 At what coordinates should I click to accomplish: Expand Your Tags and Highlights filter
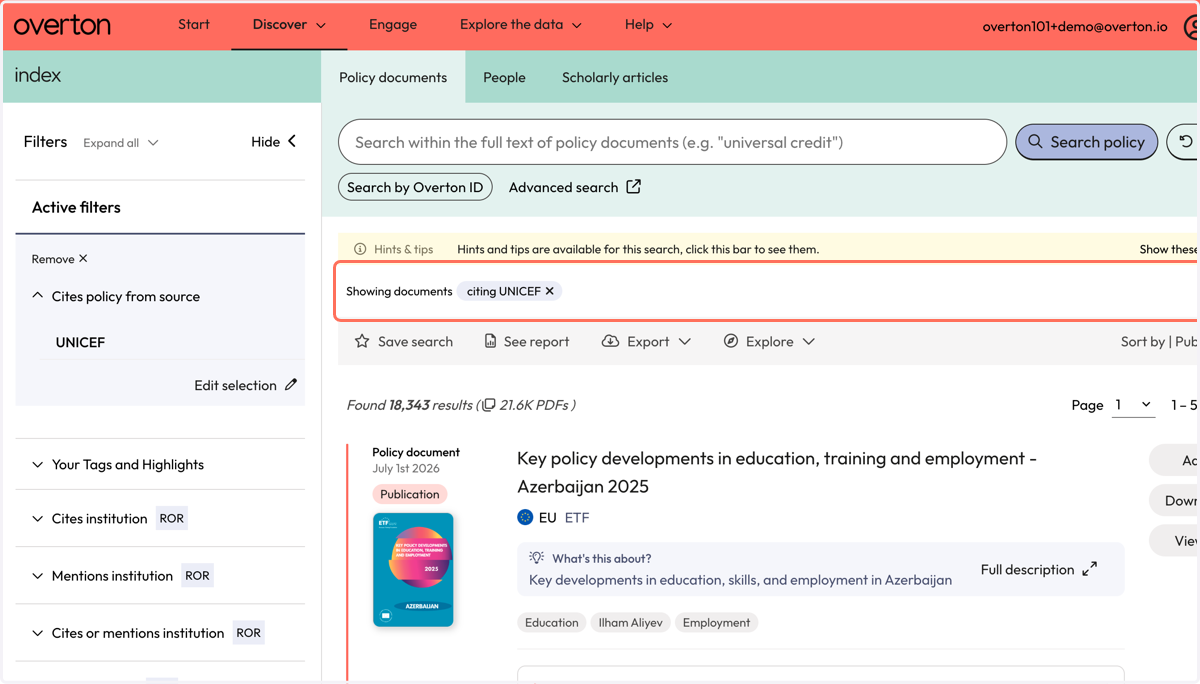coord(118,465)
